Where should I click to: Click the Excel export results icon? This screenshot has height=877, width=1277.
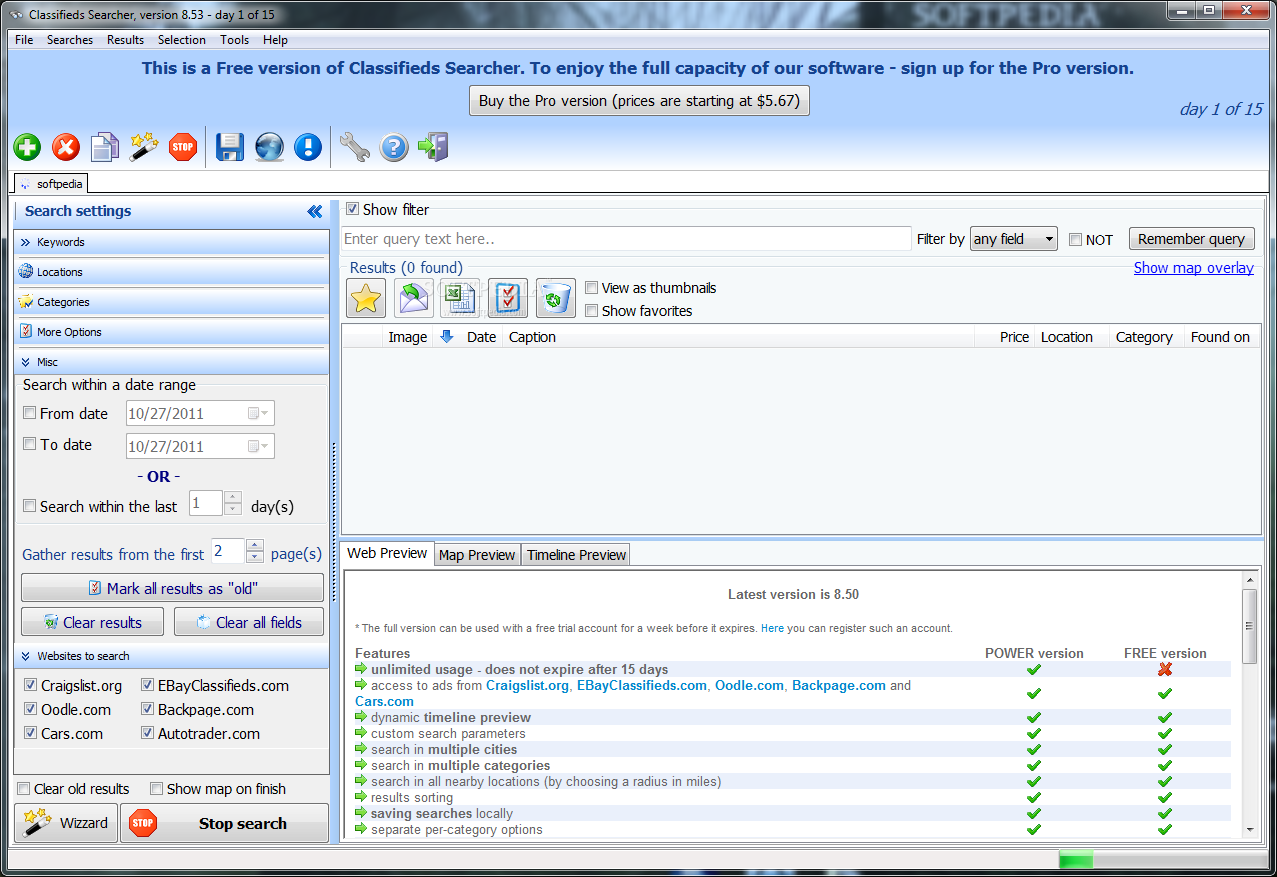point(460,298)
